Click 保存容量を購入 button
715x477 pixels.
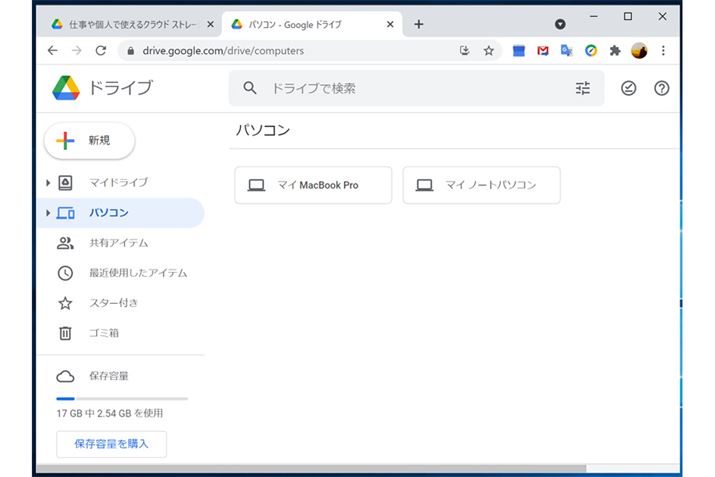(x=111, y=444)
